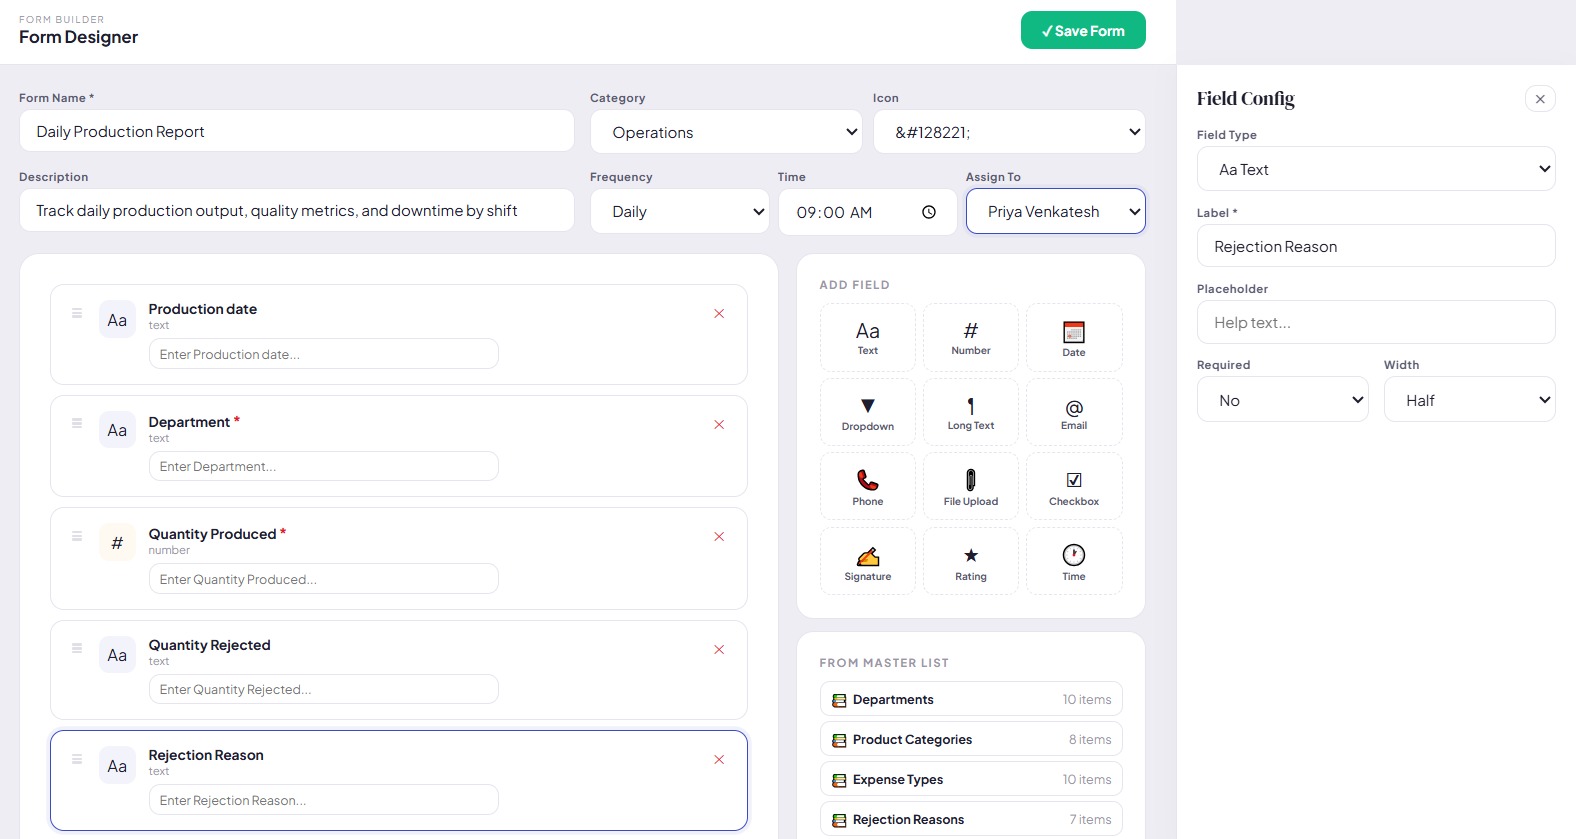Select the Rejection Reasons master list
The image size is (1576, 839).
coord(971,819)
